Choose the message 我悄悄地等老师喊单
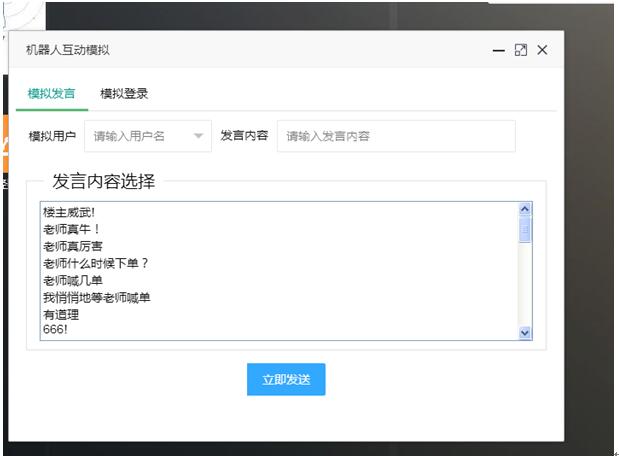Image resolution: width=619 pixels, height=456 pixels. tap(96, 297)
